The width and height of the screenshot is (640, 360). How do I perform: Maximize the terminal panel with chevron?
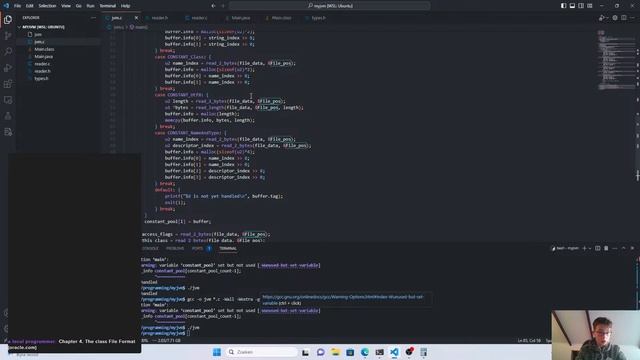coord(624,248)
